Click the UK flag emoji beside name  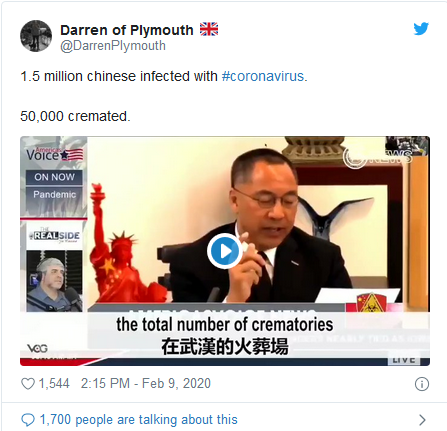pyautogui.click(x=209, y=29)
